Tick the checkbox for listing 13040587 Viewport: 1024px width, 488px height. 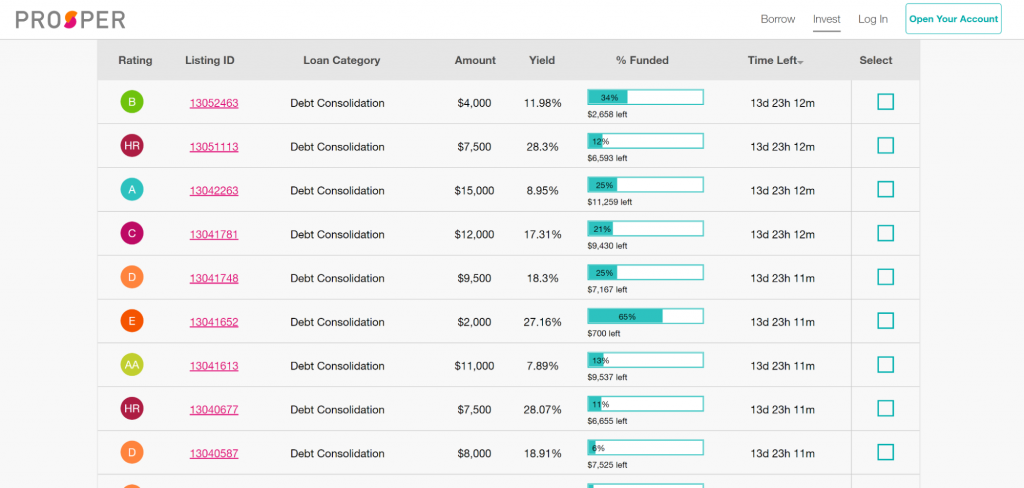[x=886, y=452]
